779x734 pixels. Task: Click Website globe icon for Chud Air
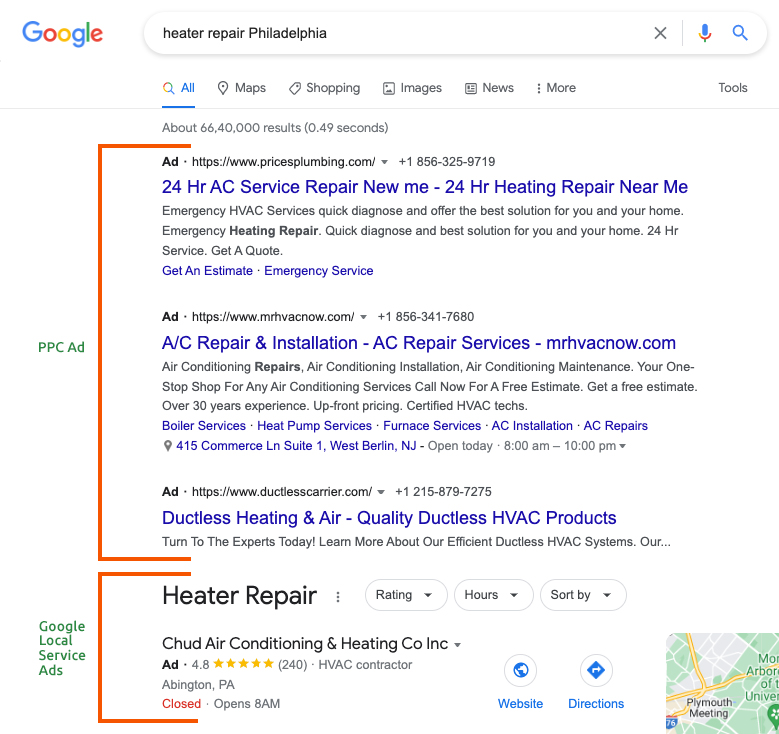(x=521, y=670)
